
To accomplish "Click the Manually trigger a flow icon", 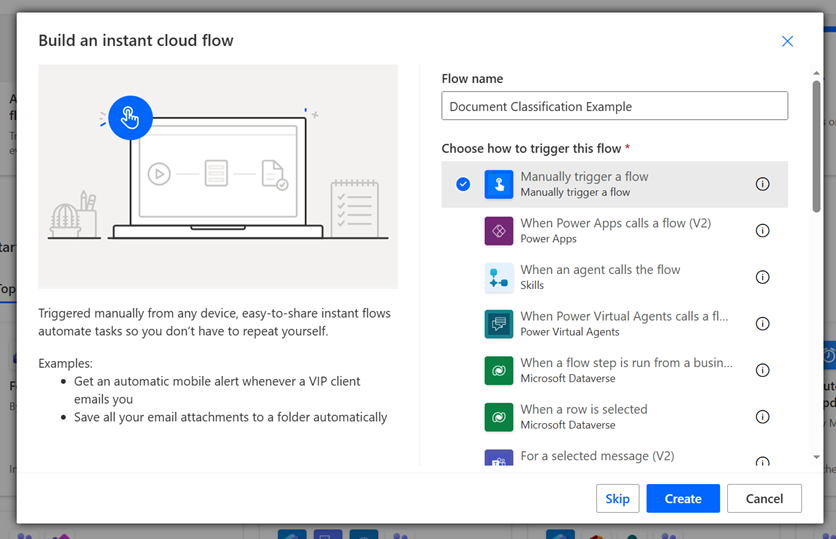I will point(499,184).
